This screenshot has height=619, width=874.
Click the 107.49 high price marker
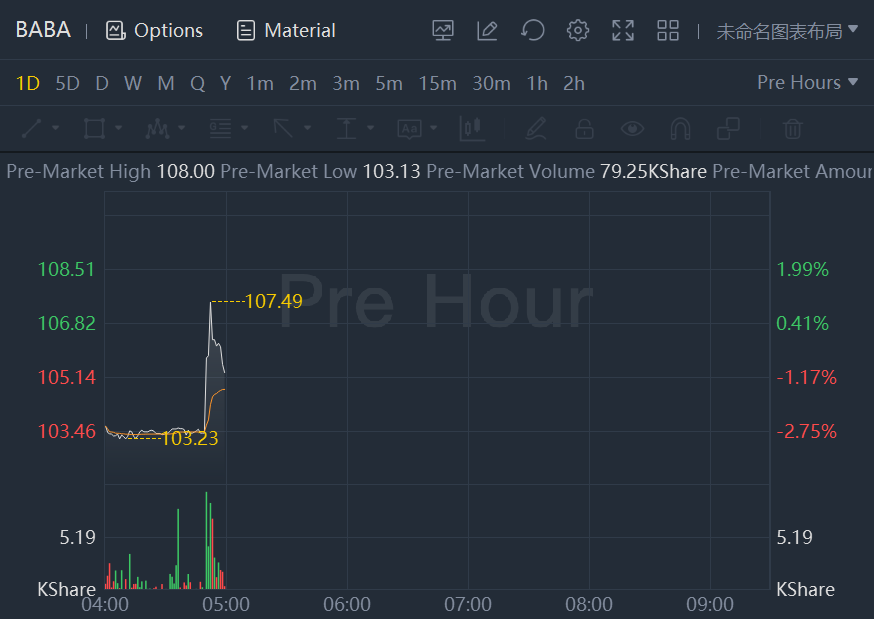click(273, 301)
